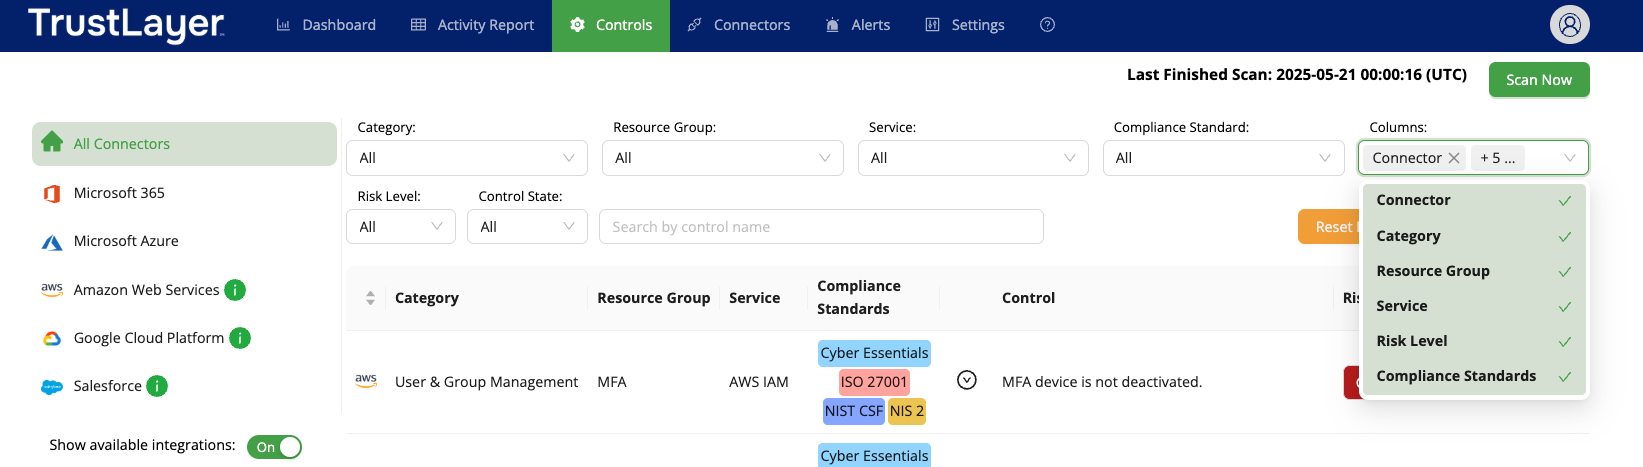
Task: Click the AWS logo in the sidebar
Action: click(x=52, y=289)
